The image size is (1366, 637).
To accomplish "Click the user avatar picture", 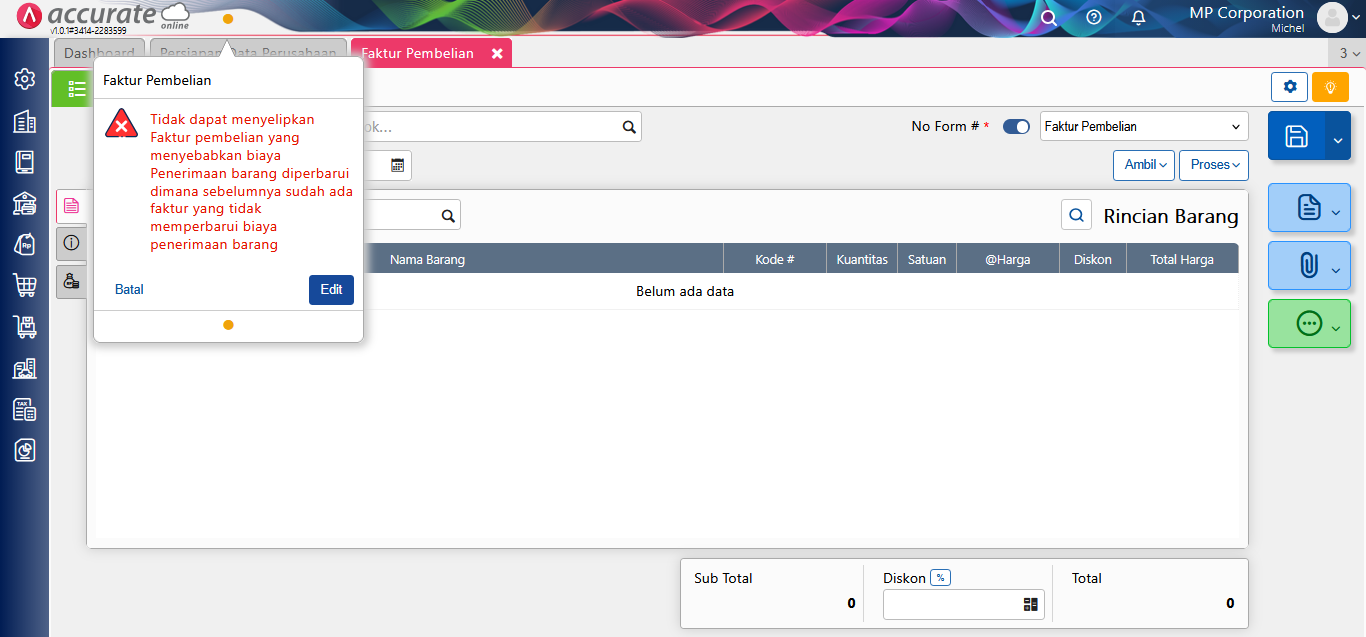I will (1332, 17).
